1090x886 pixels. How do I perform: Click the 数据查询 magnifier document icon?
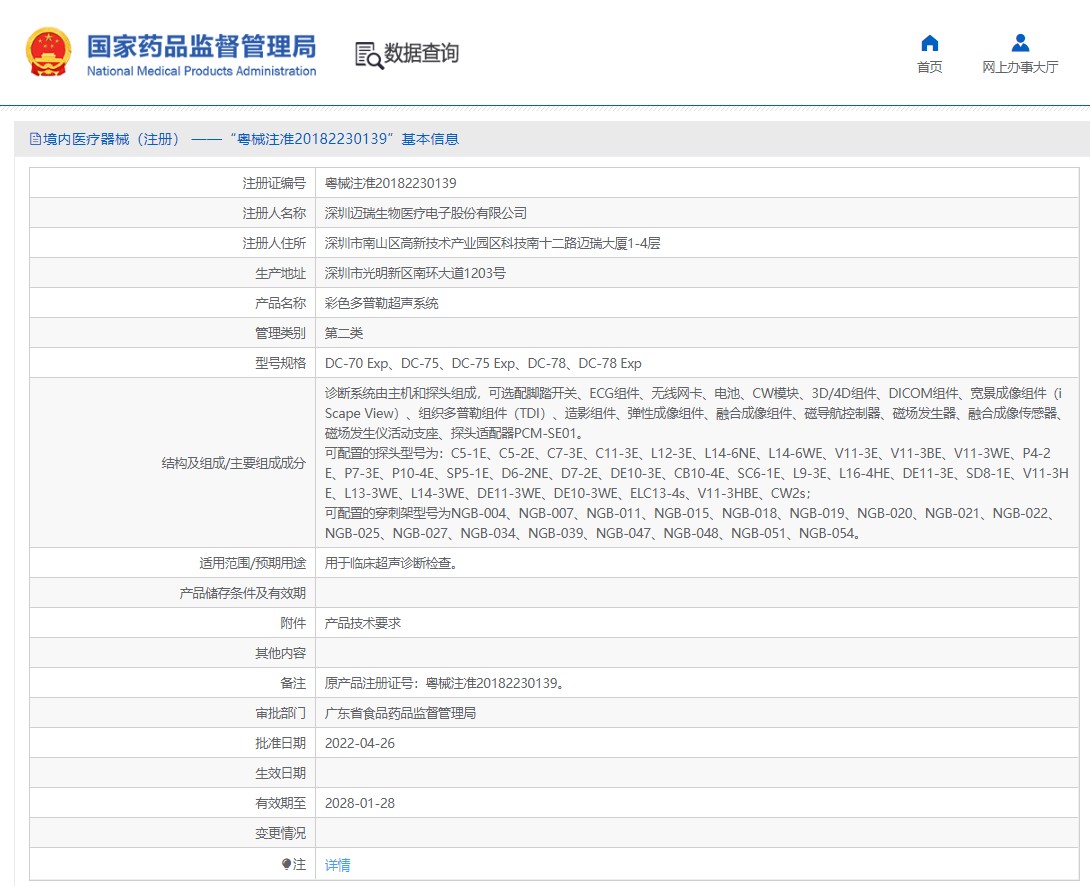click(x=369, y=55)
